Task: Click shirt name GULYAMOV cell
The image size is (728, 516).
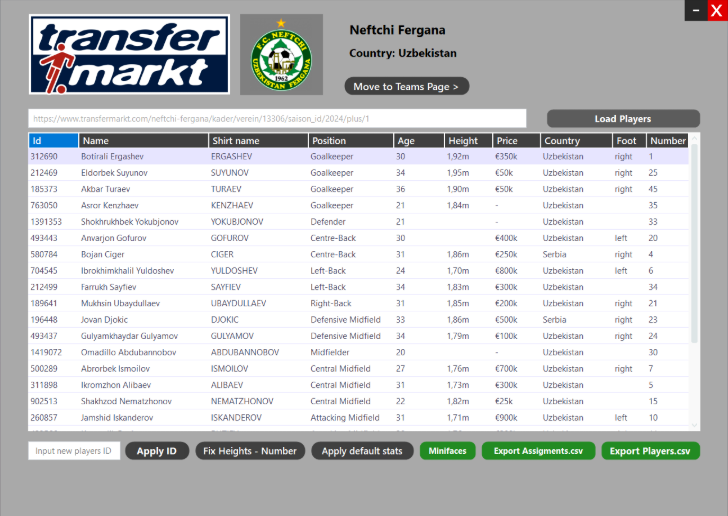Action: coord(233,336)
